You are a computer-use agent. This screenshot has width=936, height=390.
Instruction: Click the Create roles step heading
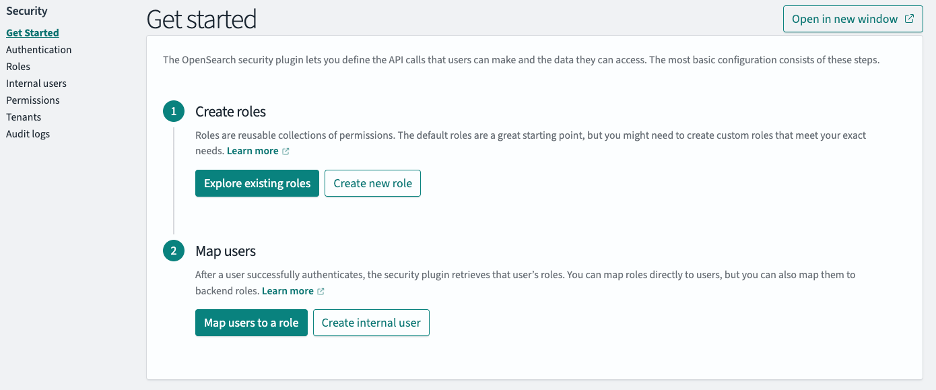(x=230, y=112)
